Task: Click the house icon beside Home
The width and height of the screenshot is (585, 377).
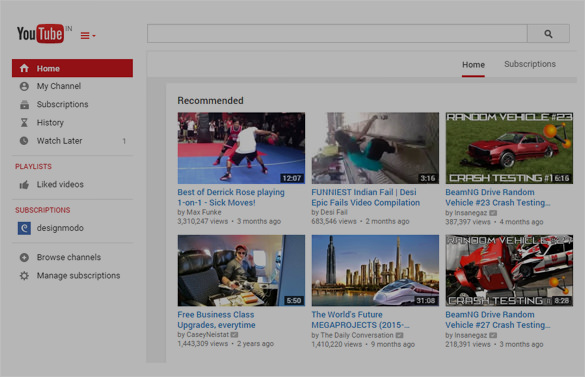Action: tap(24, 68)
